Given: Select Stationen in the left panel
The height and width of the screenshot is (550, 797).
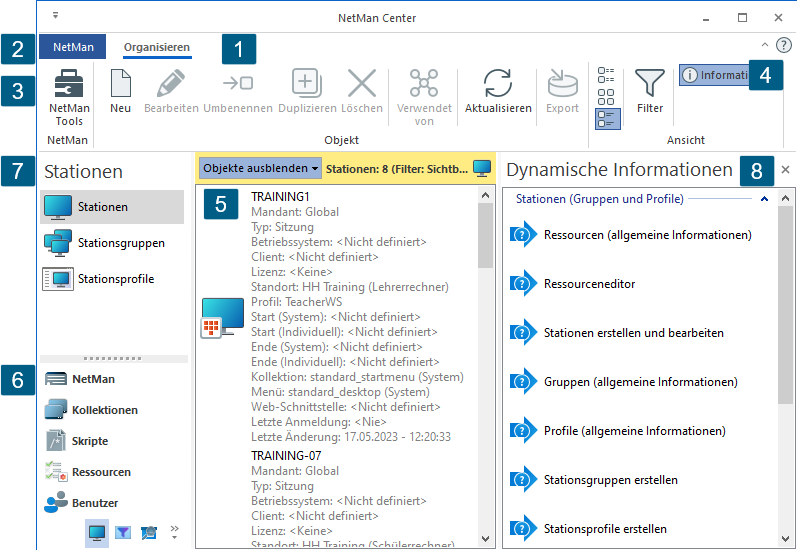Looking at the screenshot, I should [x=112, y=207].
